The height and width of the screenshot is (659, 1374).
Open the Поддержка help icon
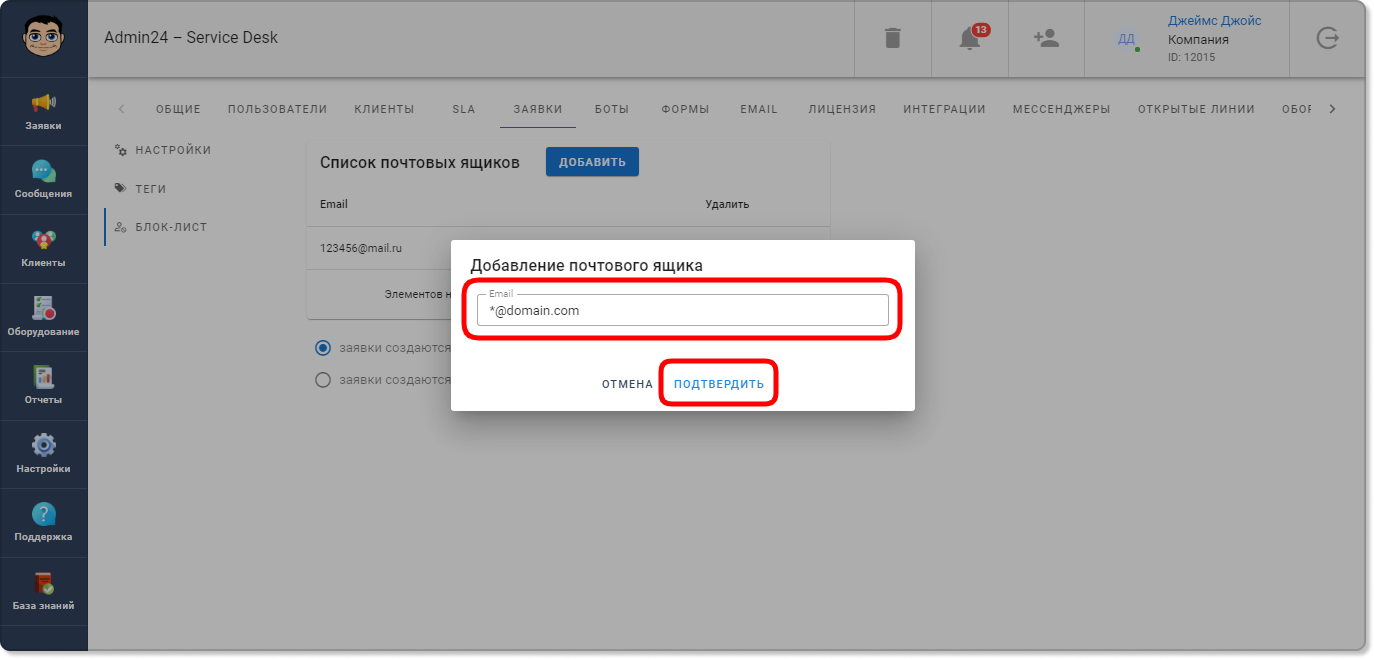click(x=44, y=523)
